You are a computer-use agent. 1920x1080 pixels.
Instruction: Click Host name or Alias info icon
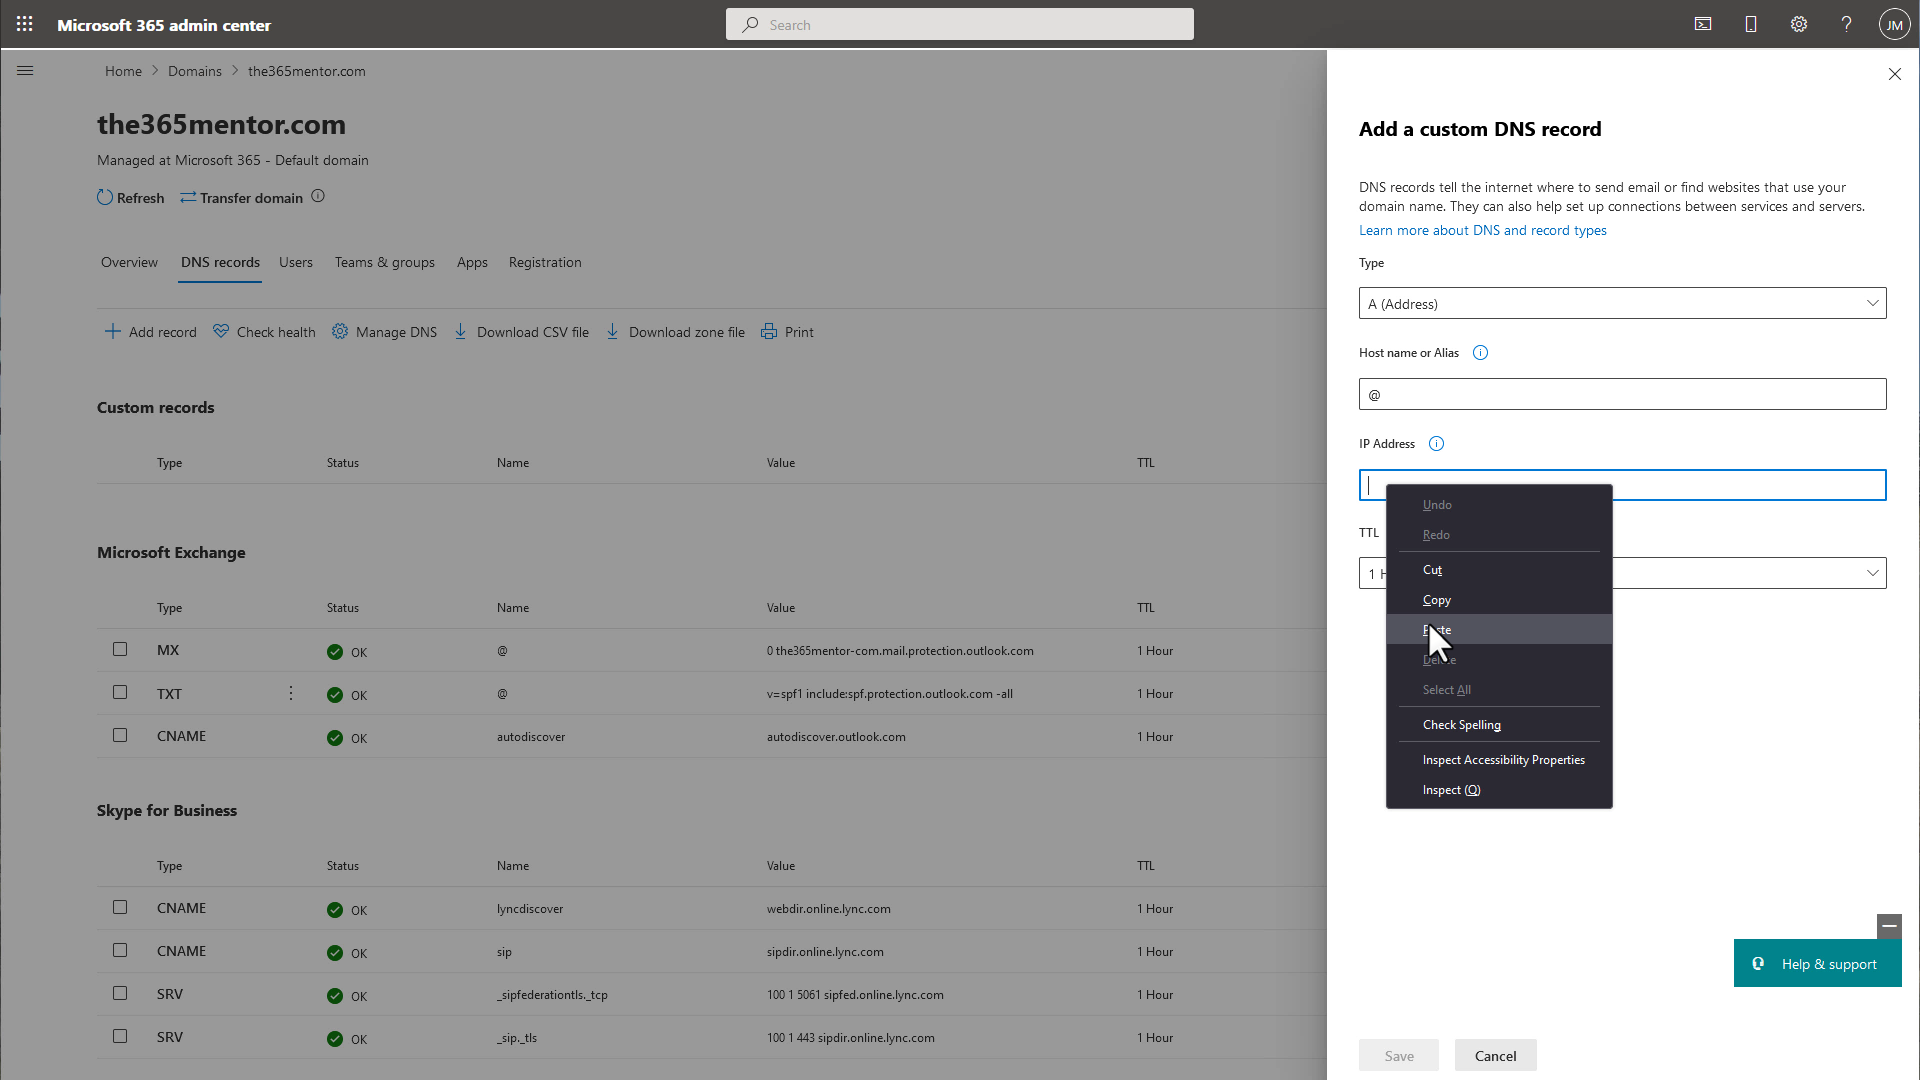click(x=1481, y=353)
